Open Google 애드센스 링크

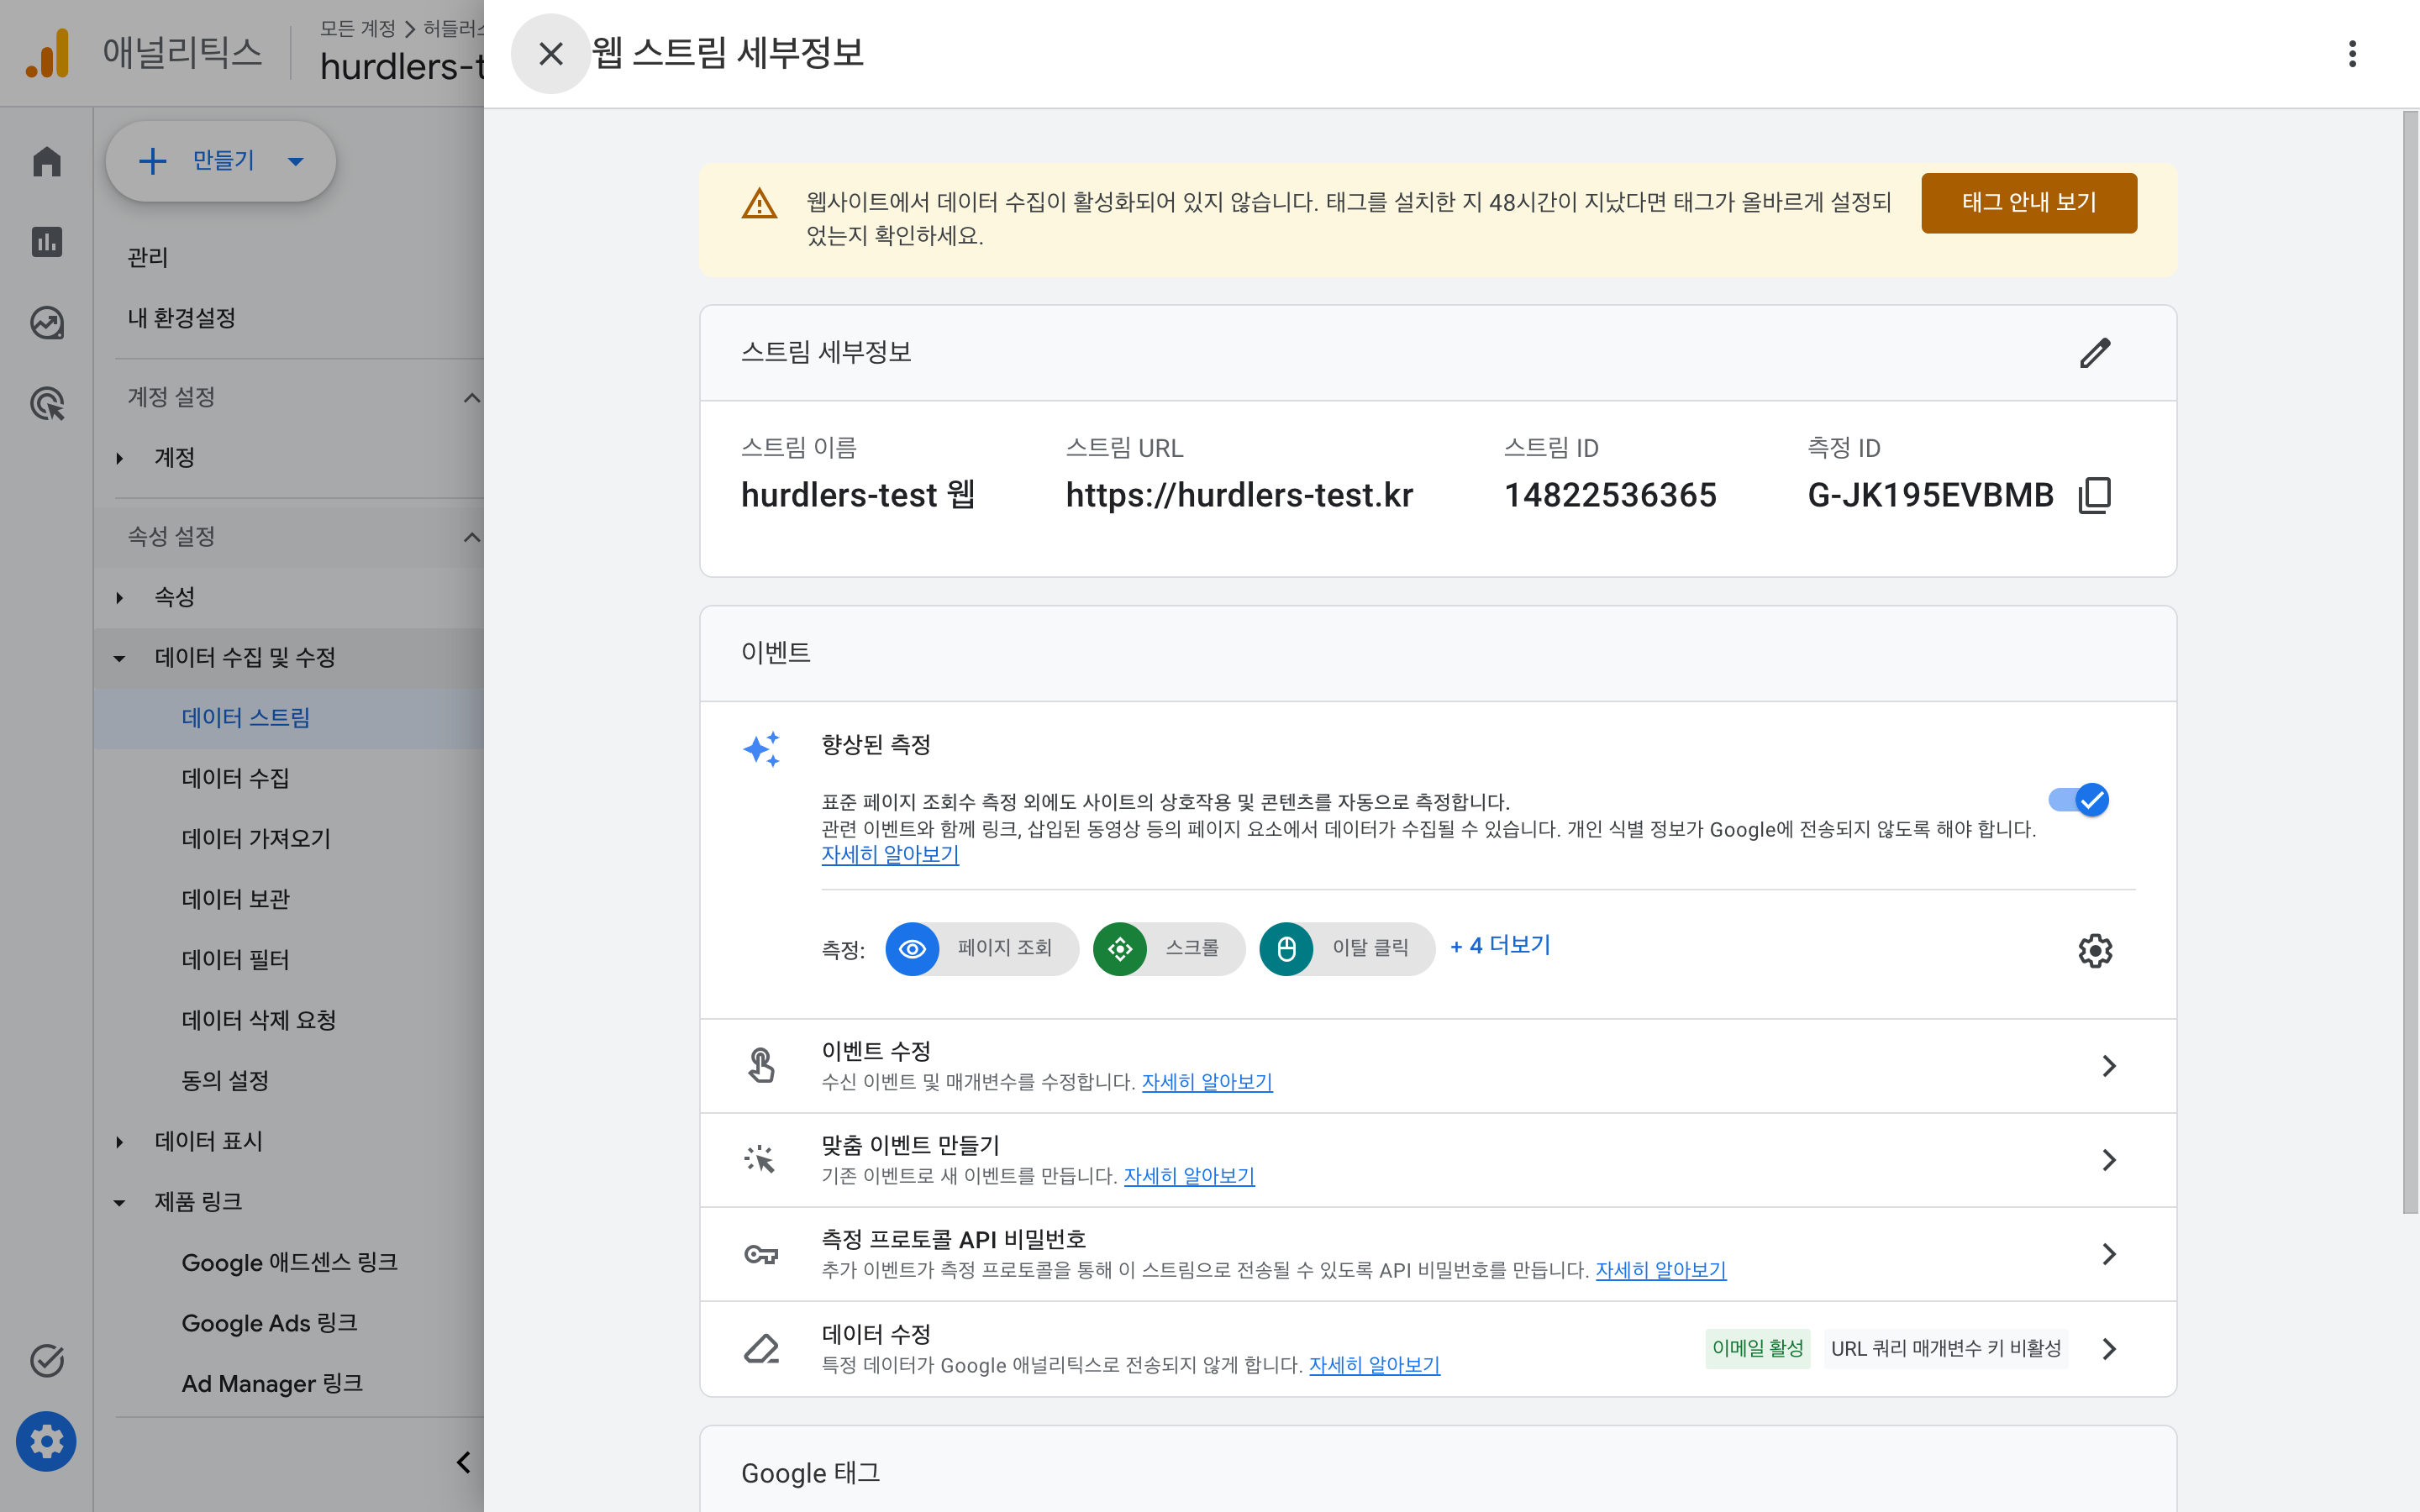(289, 1262)
